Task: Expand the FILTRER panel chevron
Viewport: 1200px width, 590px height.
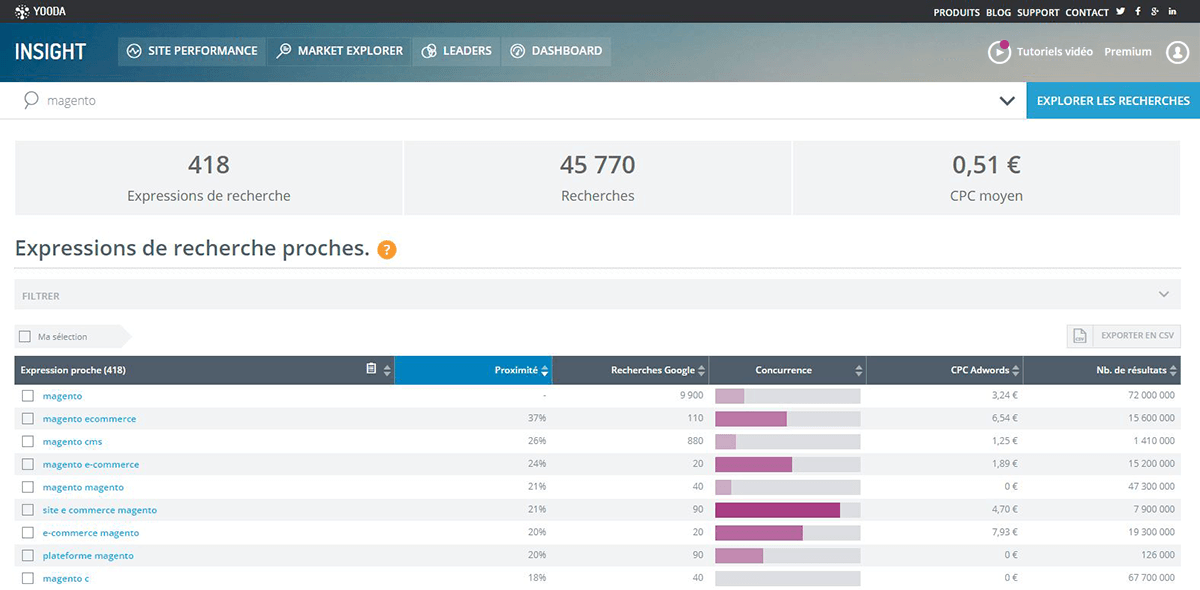Action: [x=1164, y=295]
